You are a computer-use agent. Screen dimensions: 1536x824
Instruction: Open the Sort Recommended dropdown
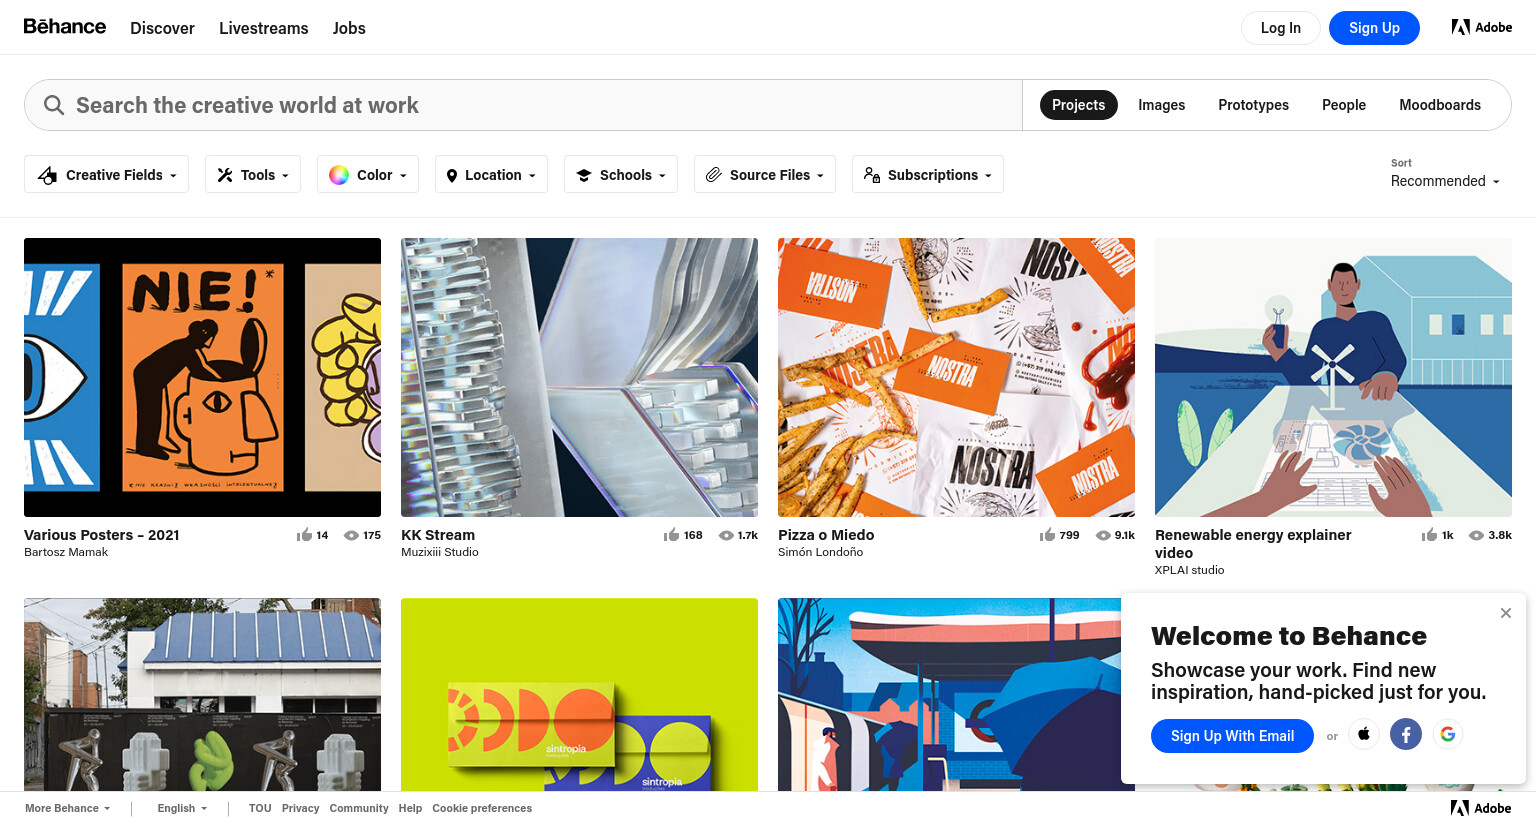click(x=1445, y=181)
